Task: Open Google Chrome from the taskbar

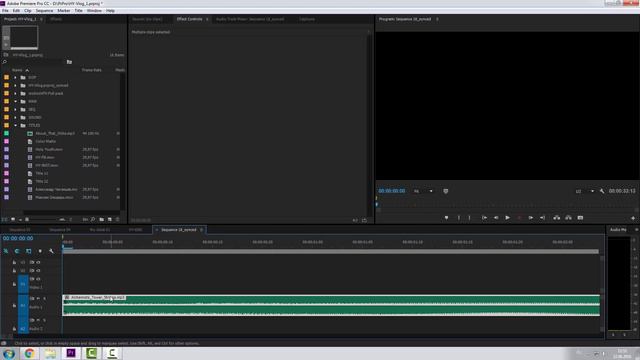Action: [29, 353]
